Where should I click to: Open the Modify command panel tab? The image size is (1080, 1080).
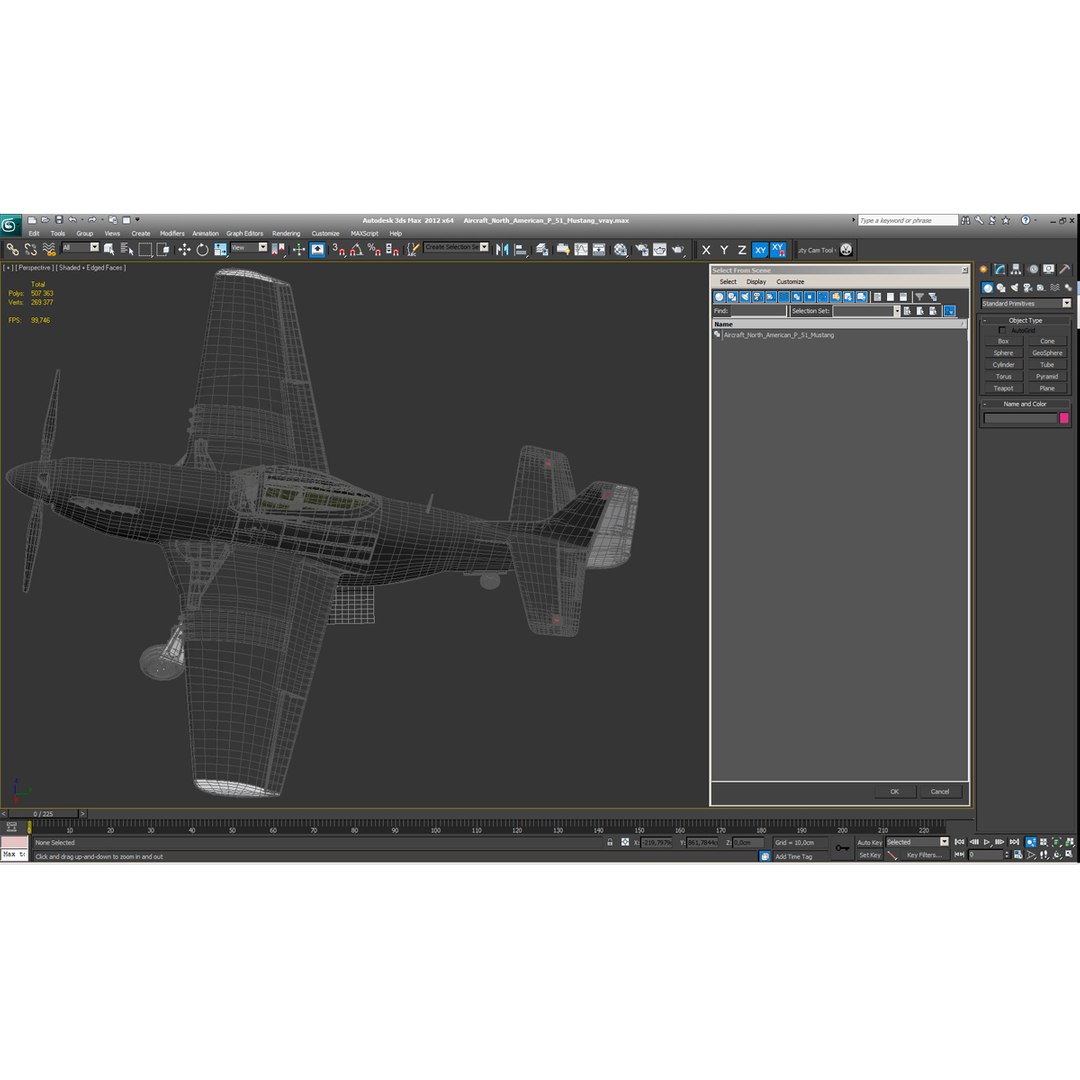point(999,269)
